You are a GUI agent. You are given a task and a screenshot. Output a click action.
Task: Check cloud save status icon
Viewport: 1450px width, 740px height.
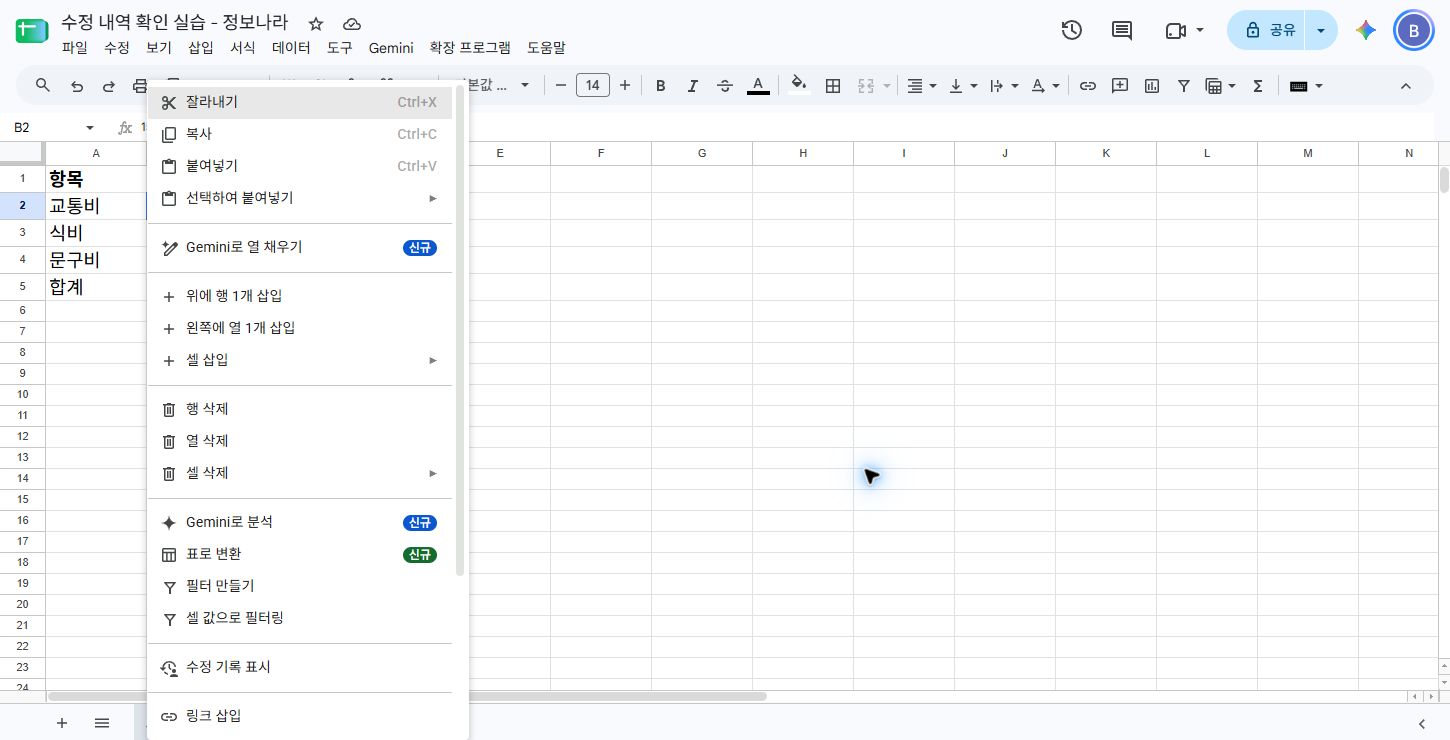click(351, 23)
